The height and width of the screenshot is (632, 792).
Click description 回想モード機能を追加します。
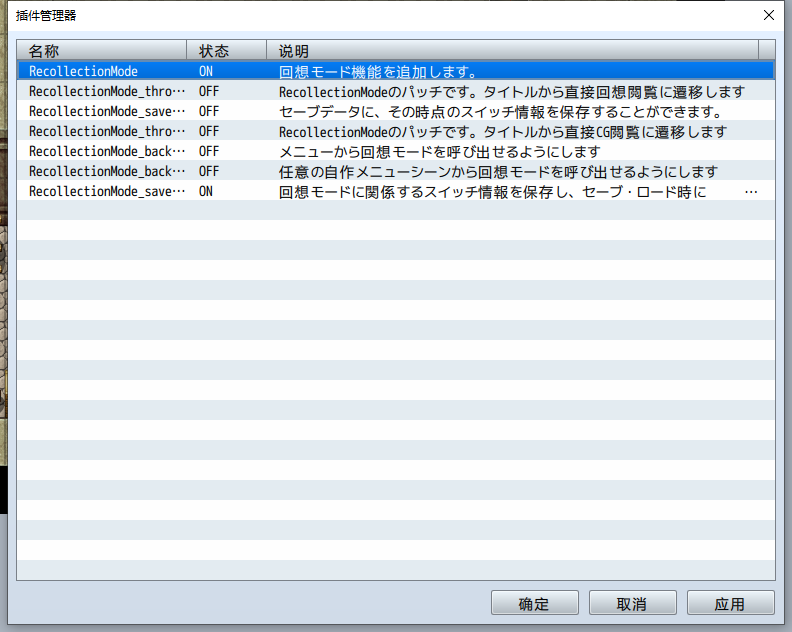tap(377, 72)
